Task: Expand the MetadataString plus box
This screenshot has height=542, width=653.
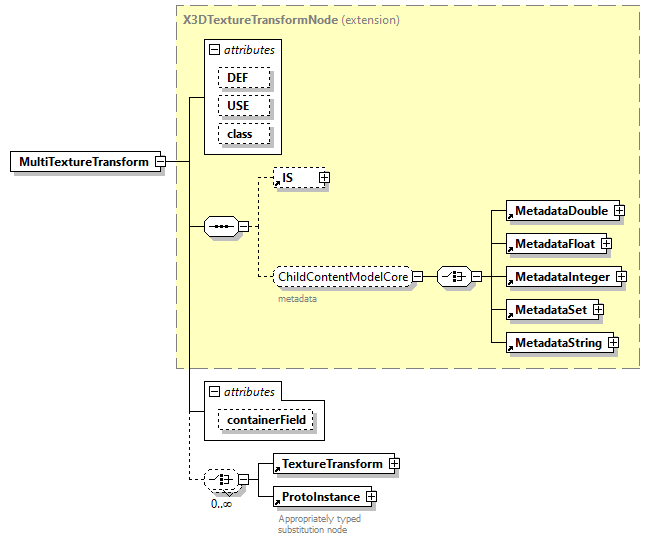Action: [x=613, y=343]
